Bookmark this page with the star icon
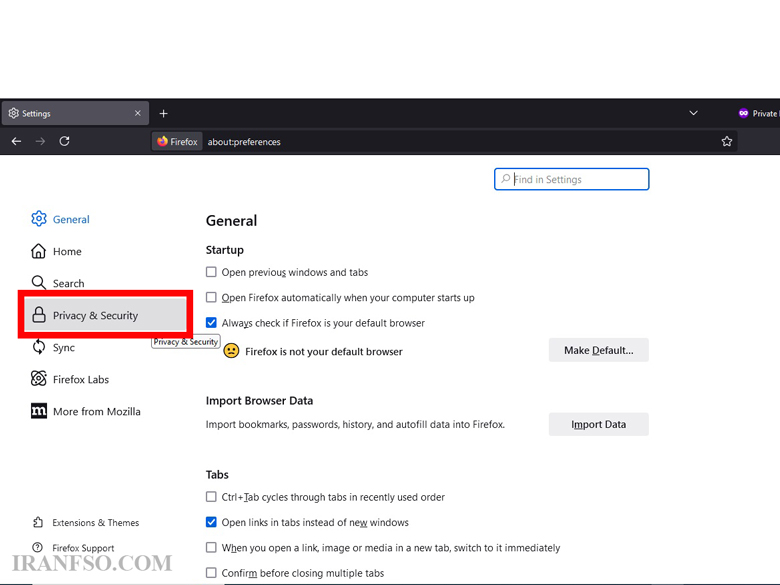Screen dimensions: 780x585 point(727,142)
